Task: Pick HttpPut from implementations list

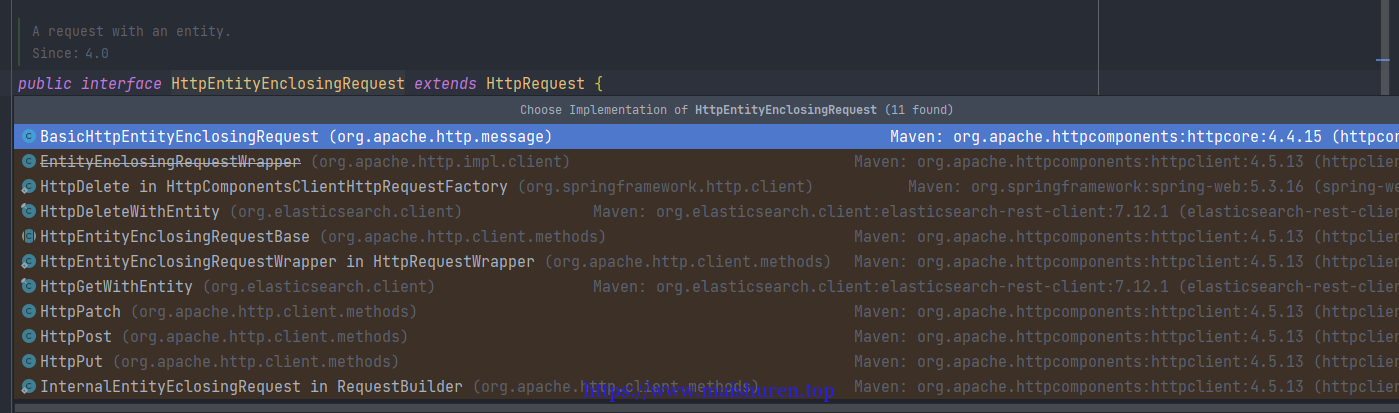Action: pos(706,361)
